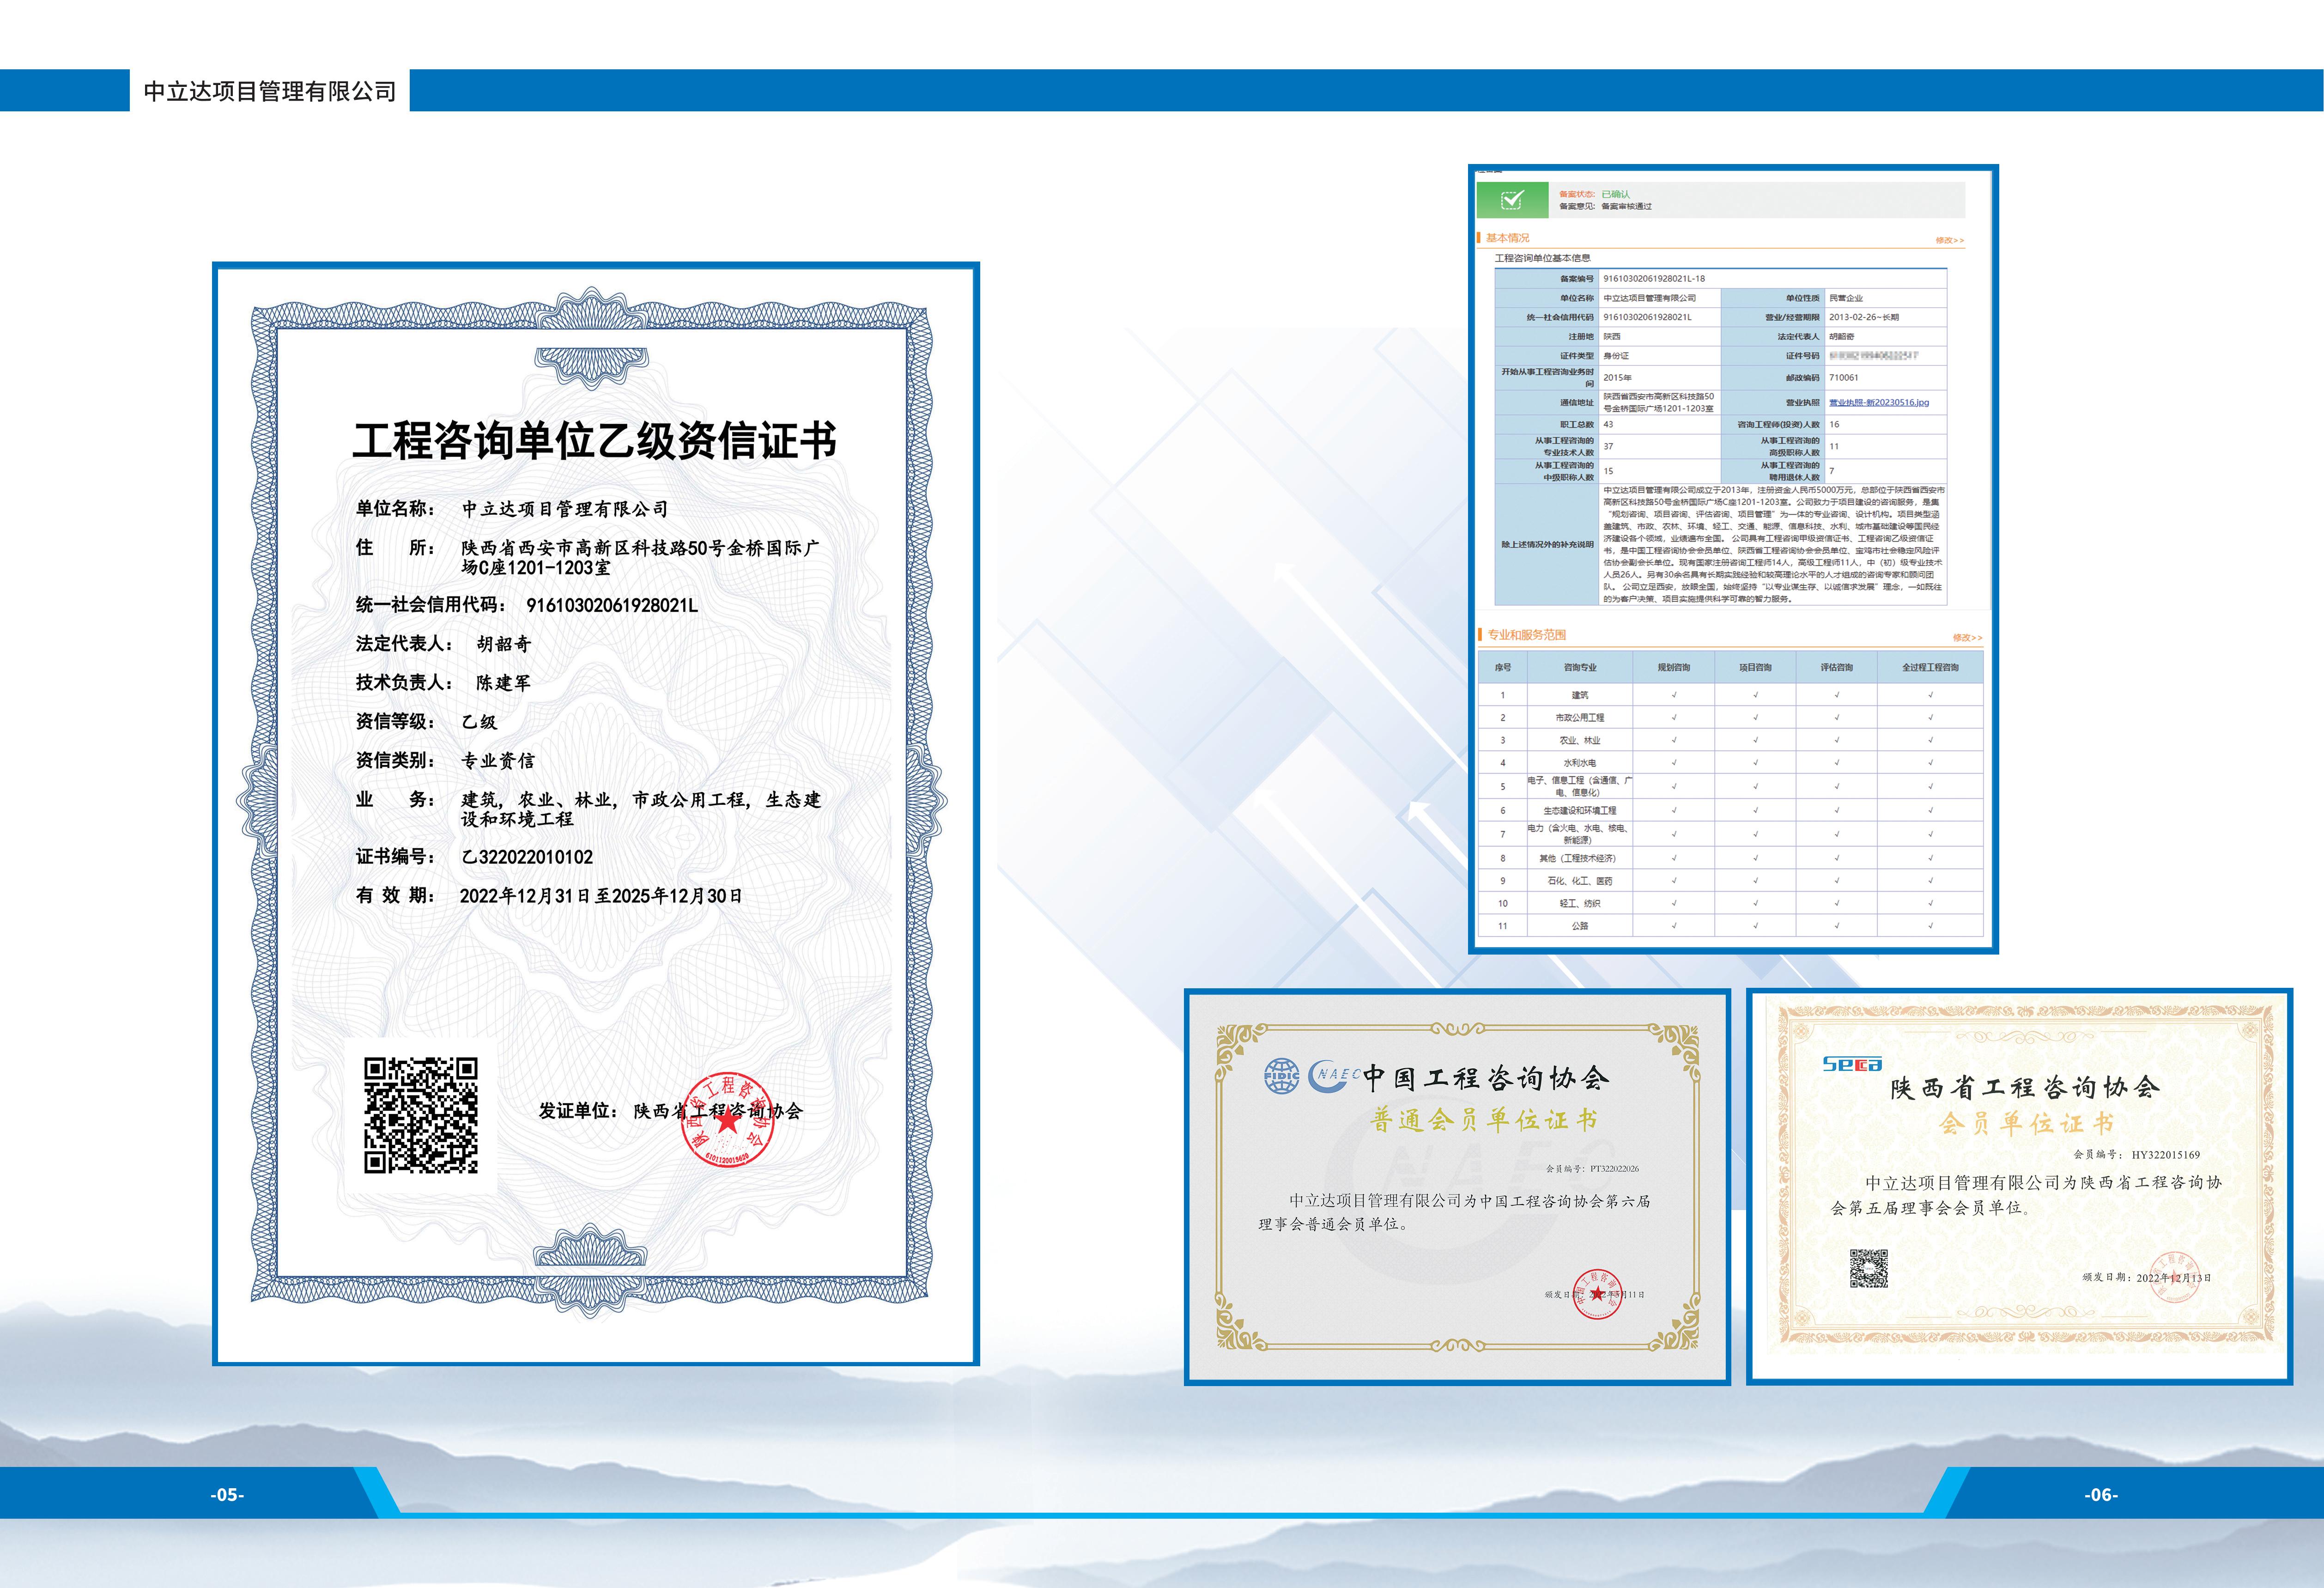Screen dimensions: 2324x1588
Task: Click the 规划咨询 check mark in 轻工、纺织 row
Action: 1674,903
